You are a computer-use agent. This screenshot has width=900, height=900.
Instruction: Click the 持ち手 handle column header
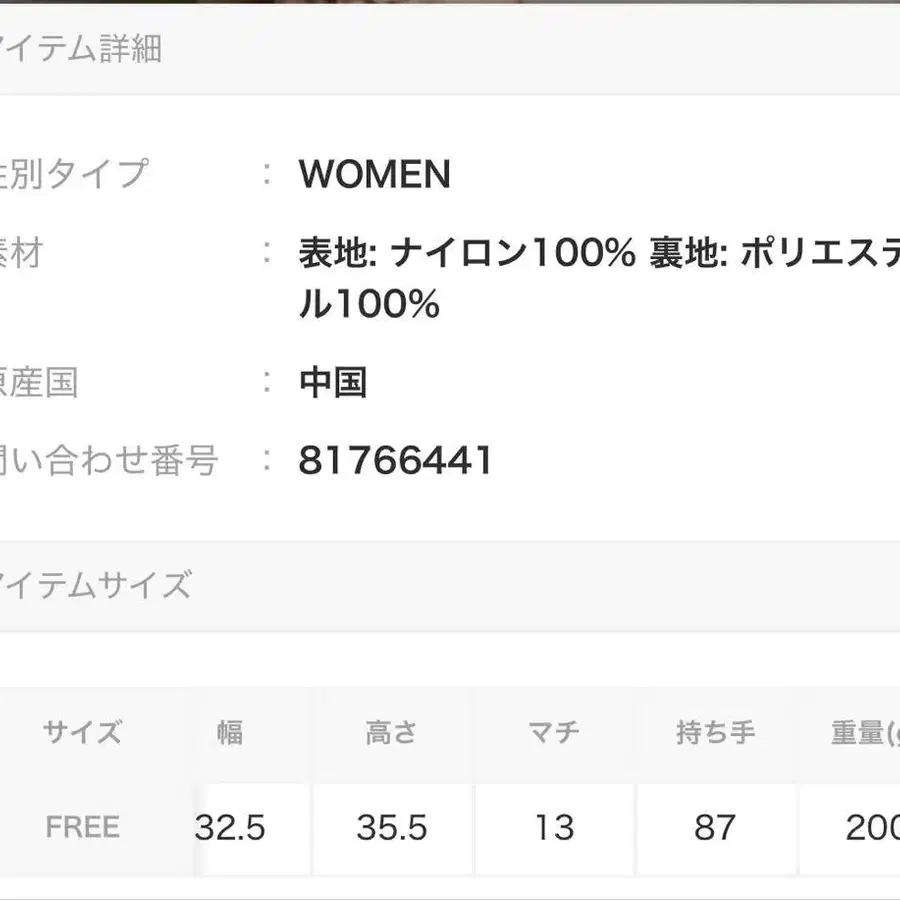[714, 733]
